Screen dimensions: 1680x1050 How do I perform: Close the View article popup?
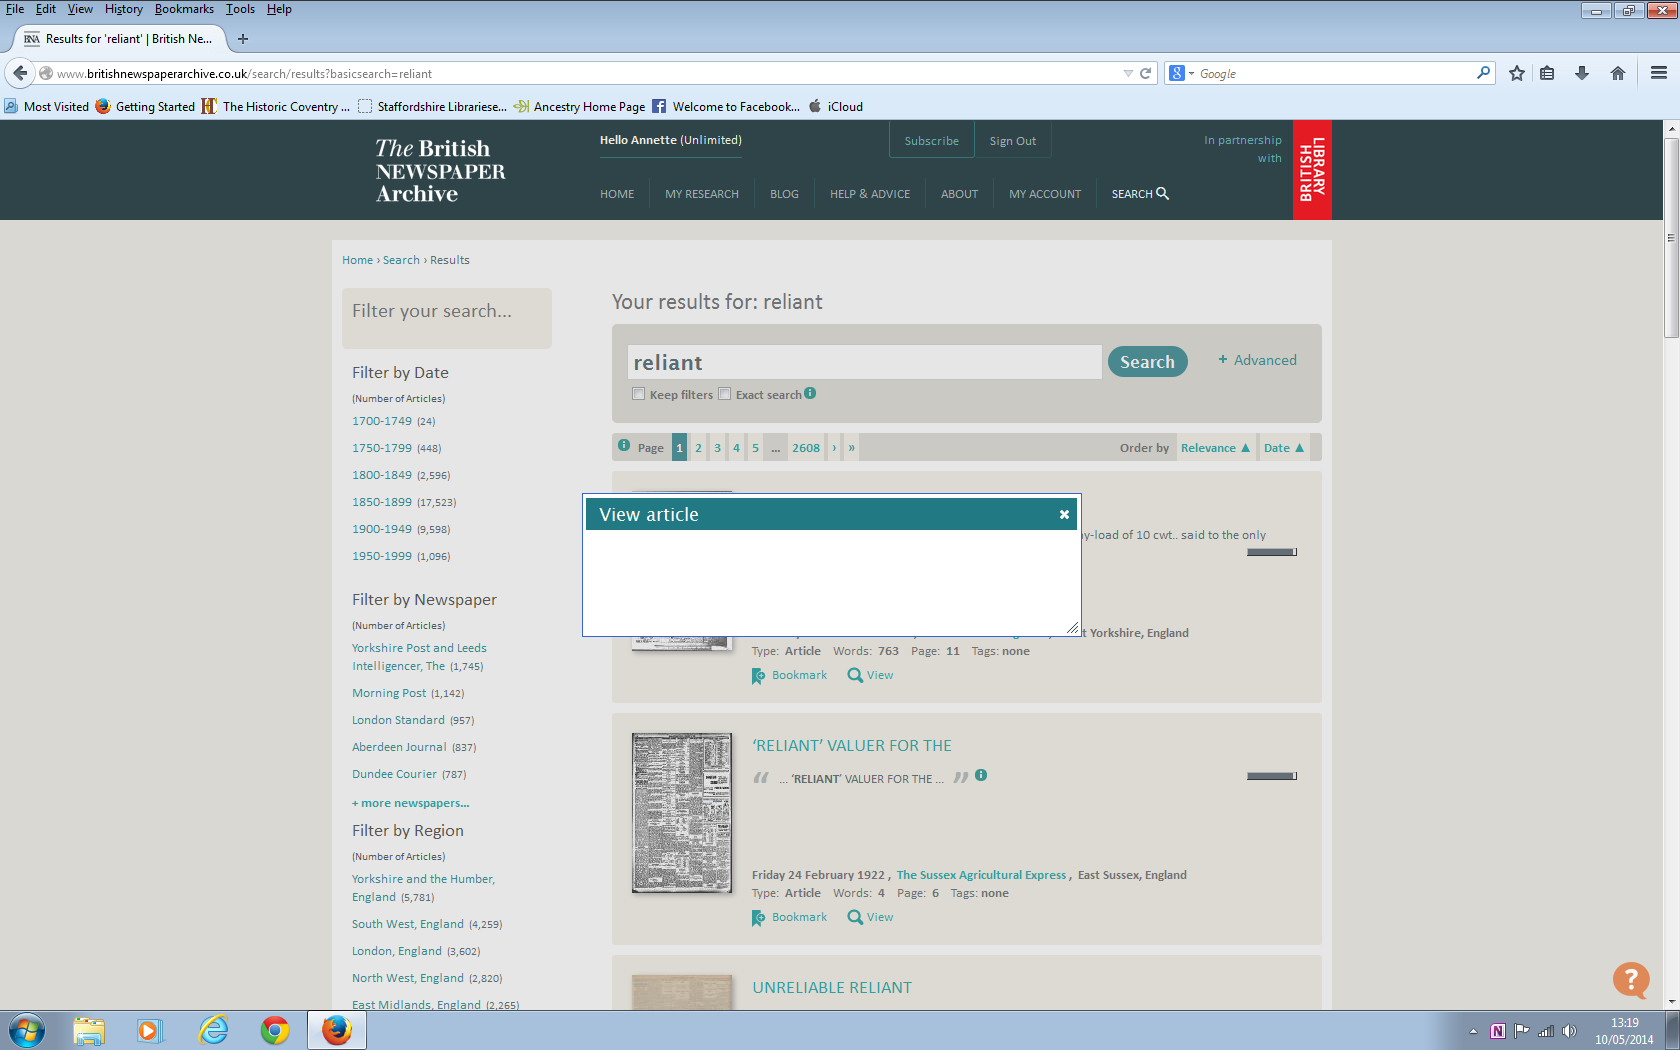pos(1065,514)
